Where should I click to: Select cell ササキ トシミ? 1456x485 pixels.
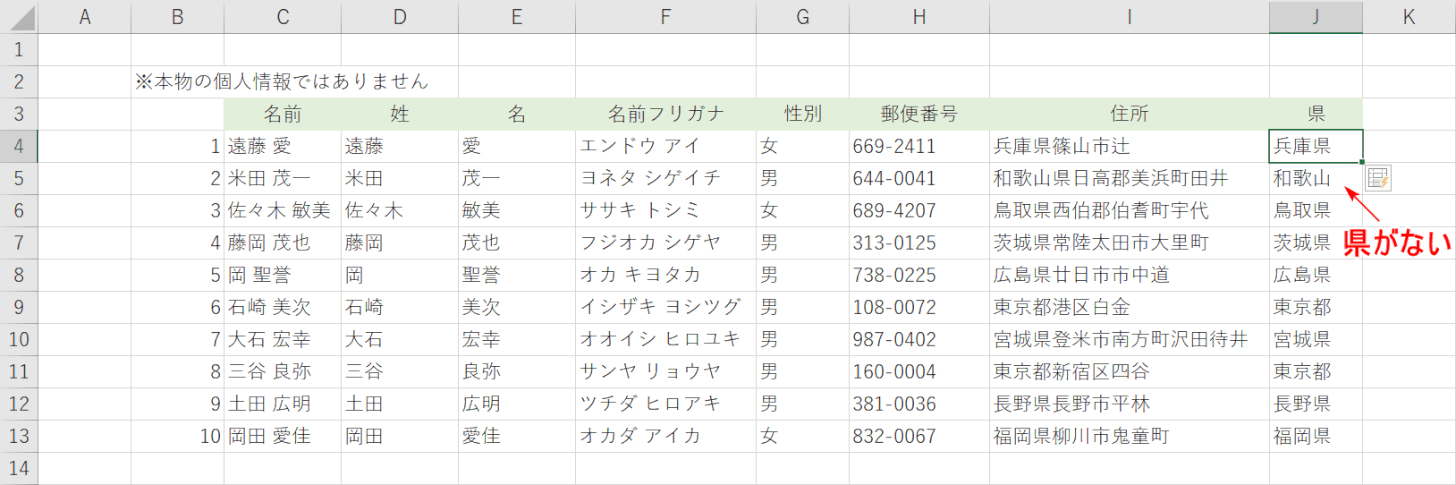[665, 211]
